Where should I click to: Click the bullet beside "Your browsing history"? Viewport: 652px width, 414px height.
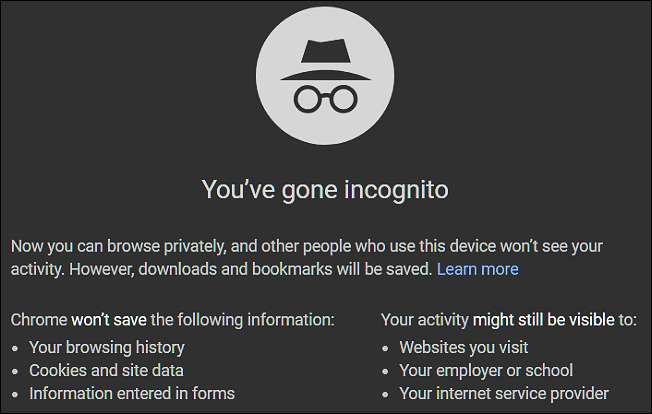click(16, 348)
